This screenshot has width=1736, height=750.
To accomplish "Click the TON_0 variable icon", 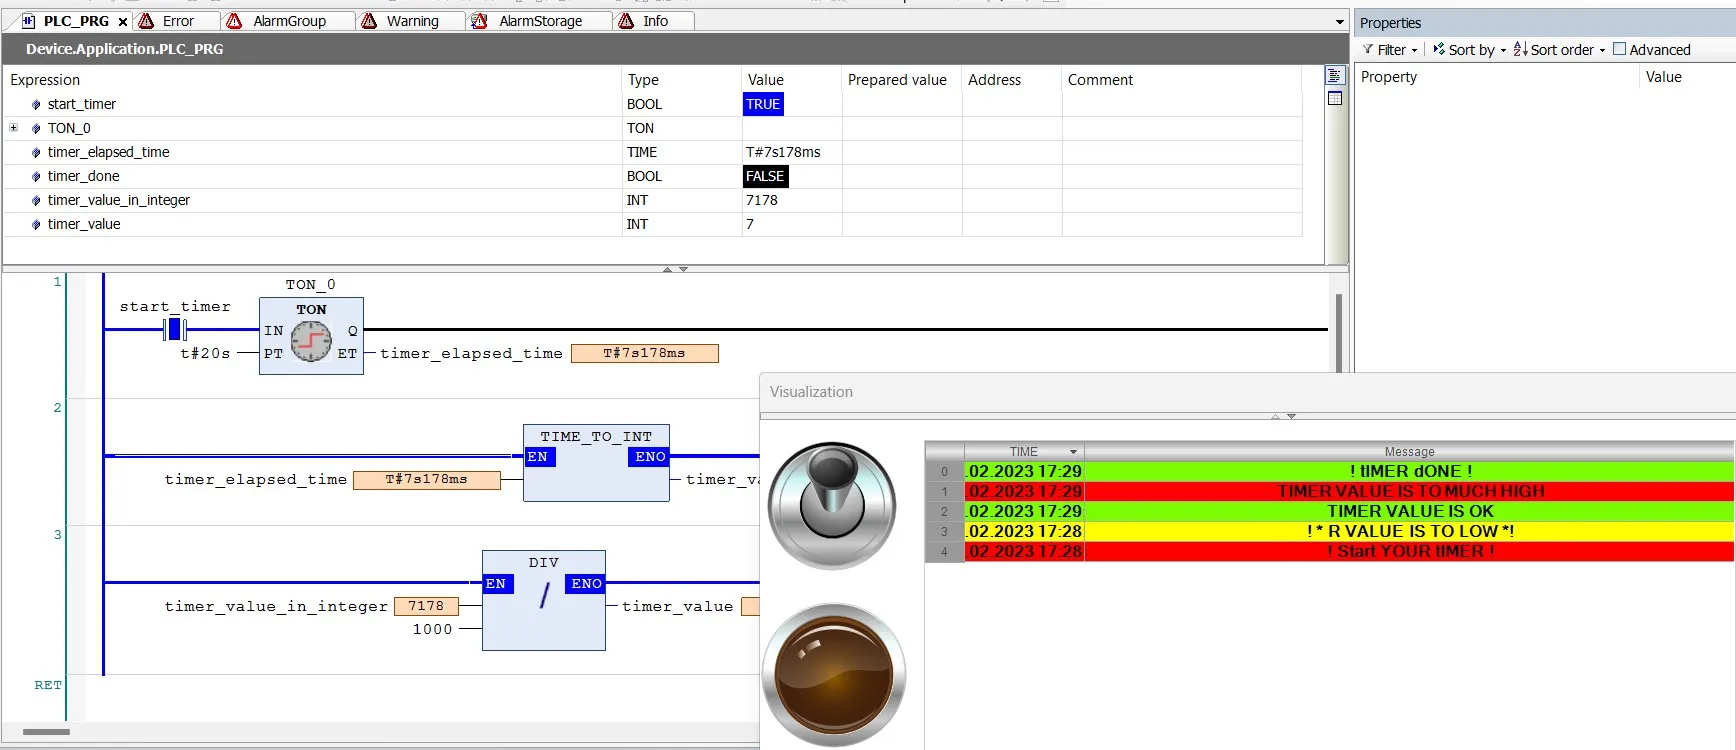I will 36,128.
